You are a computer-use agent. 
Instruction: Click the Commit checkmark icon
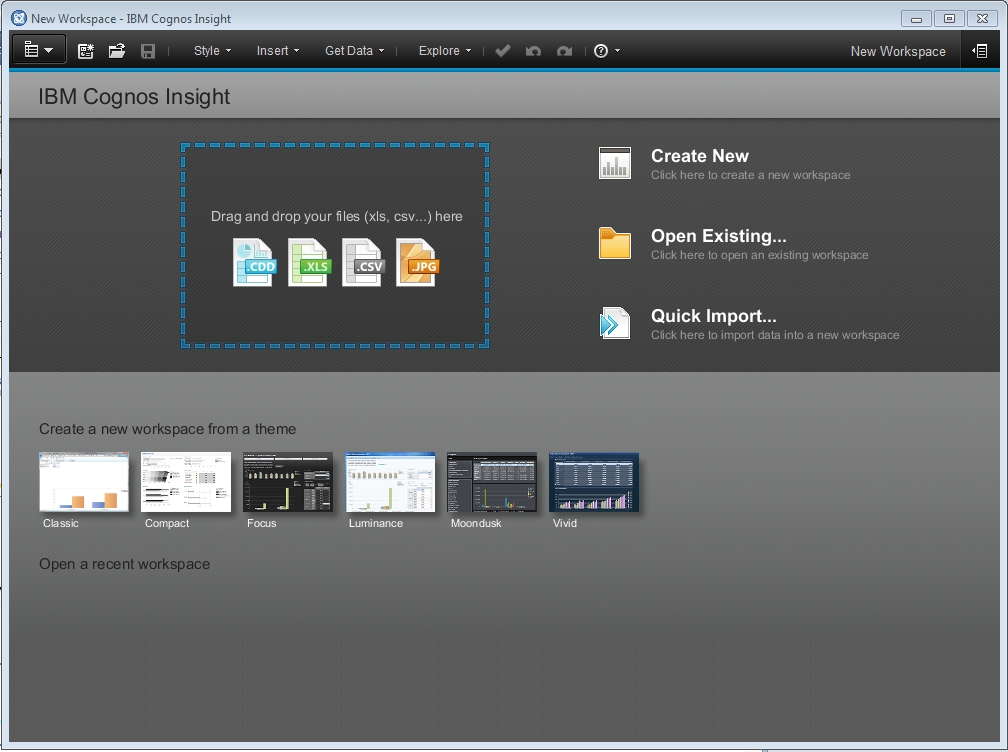pyautogui.click(x=503, y=51)
